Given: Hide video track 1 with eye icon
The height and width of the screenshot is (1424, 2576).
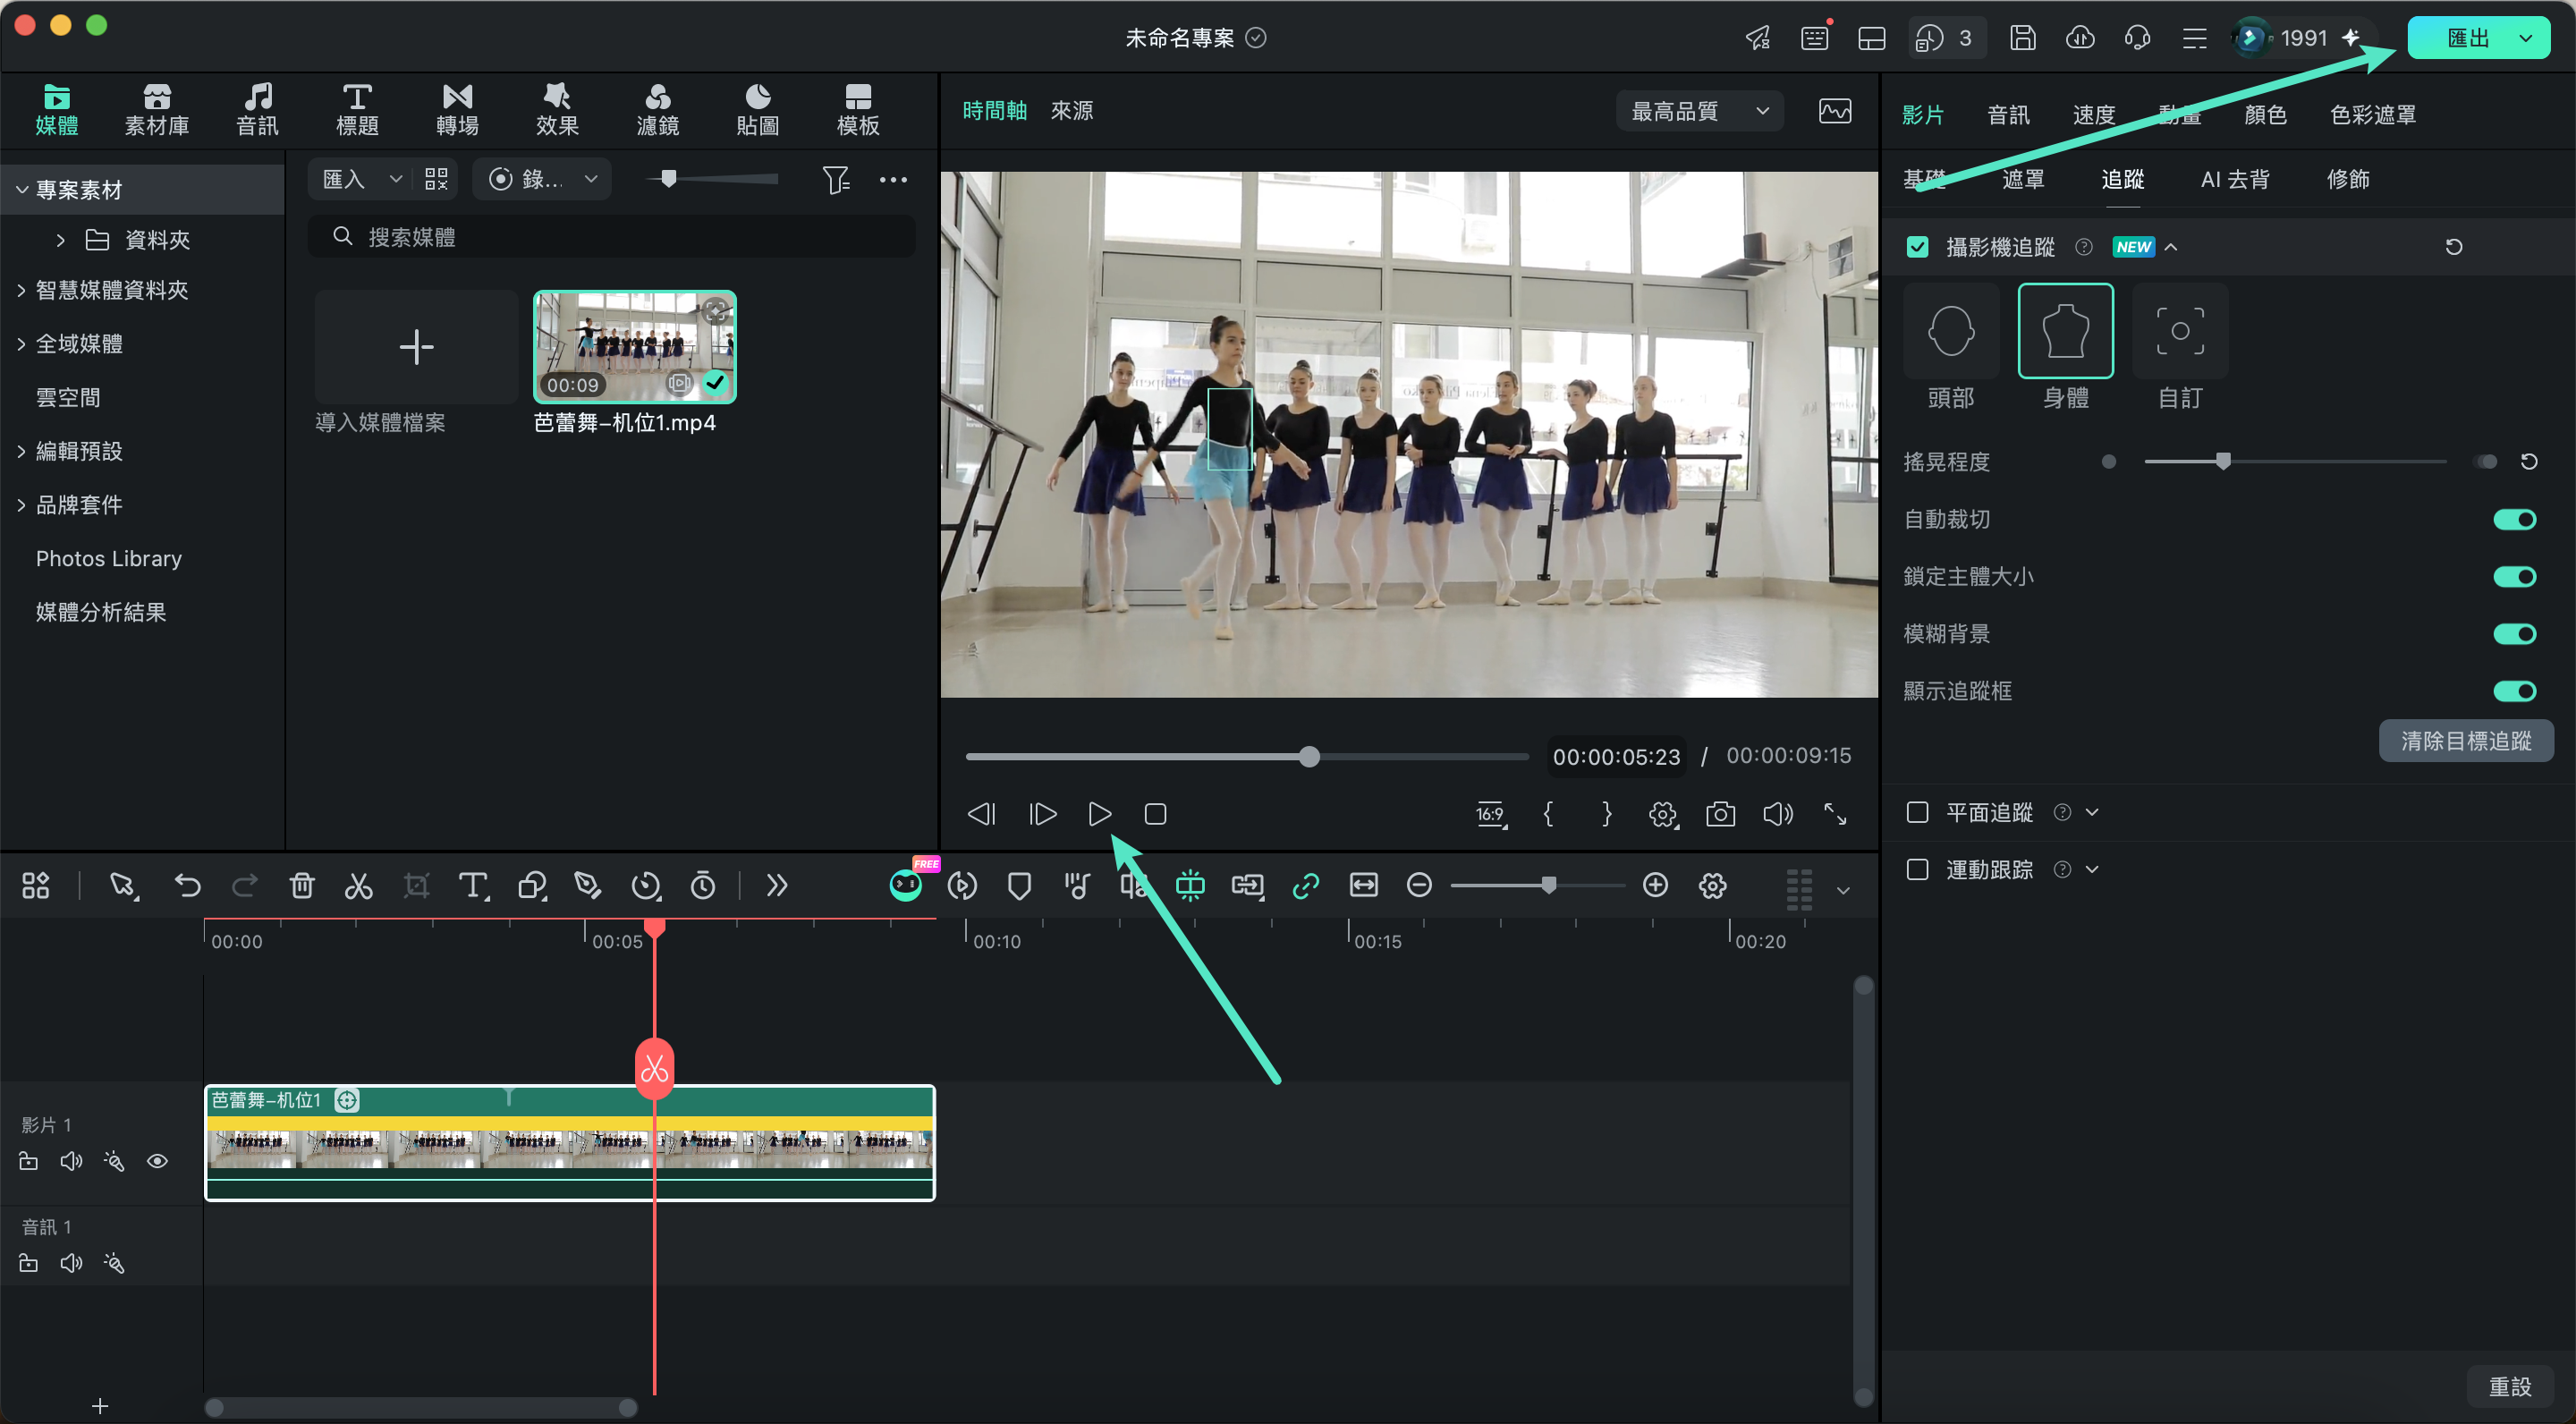Looking at the screenshot, I should tap(157, 1161).
